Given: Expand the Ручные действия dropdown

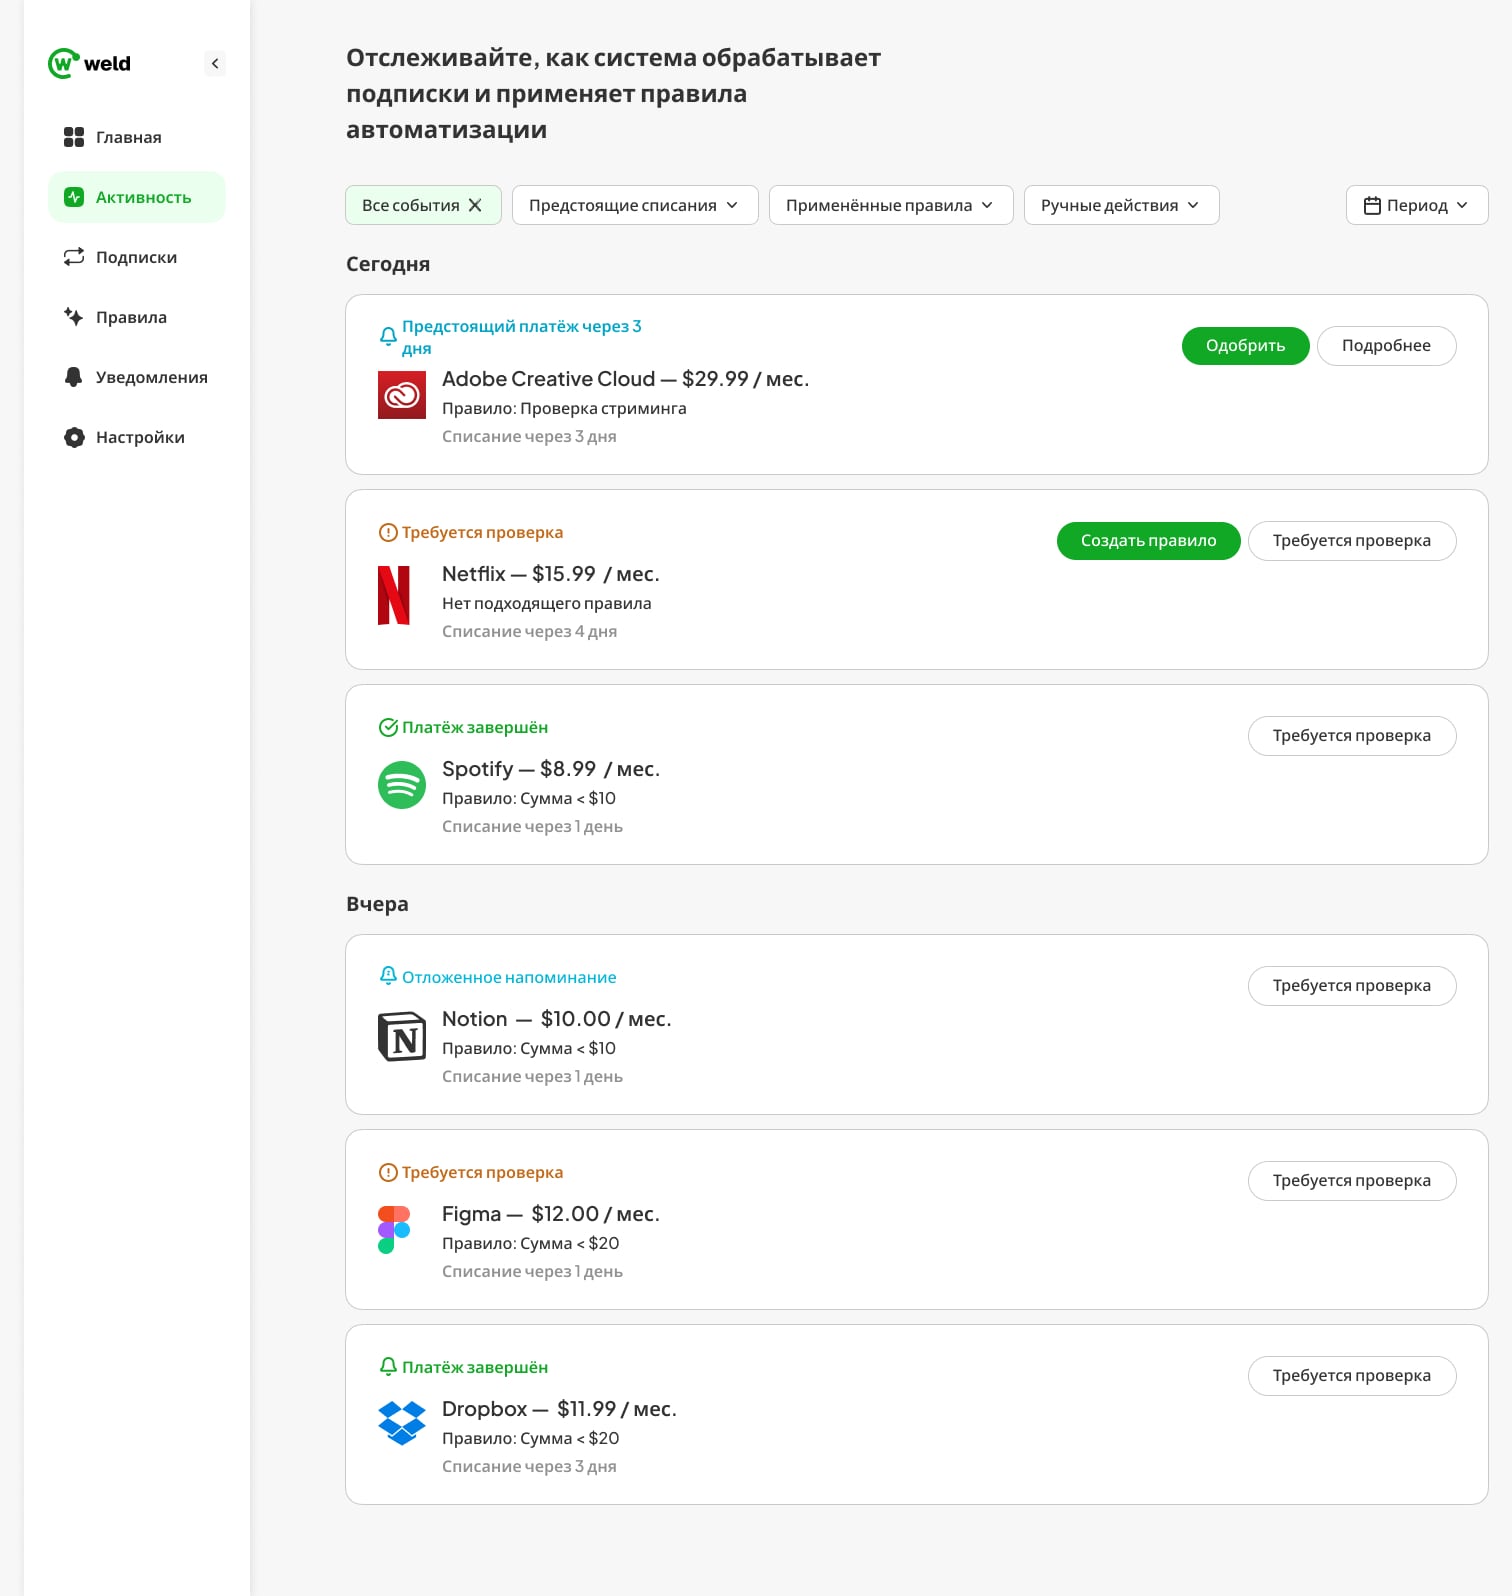Looking at the screenshot, I should point(1121,205).
